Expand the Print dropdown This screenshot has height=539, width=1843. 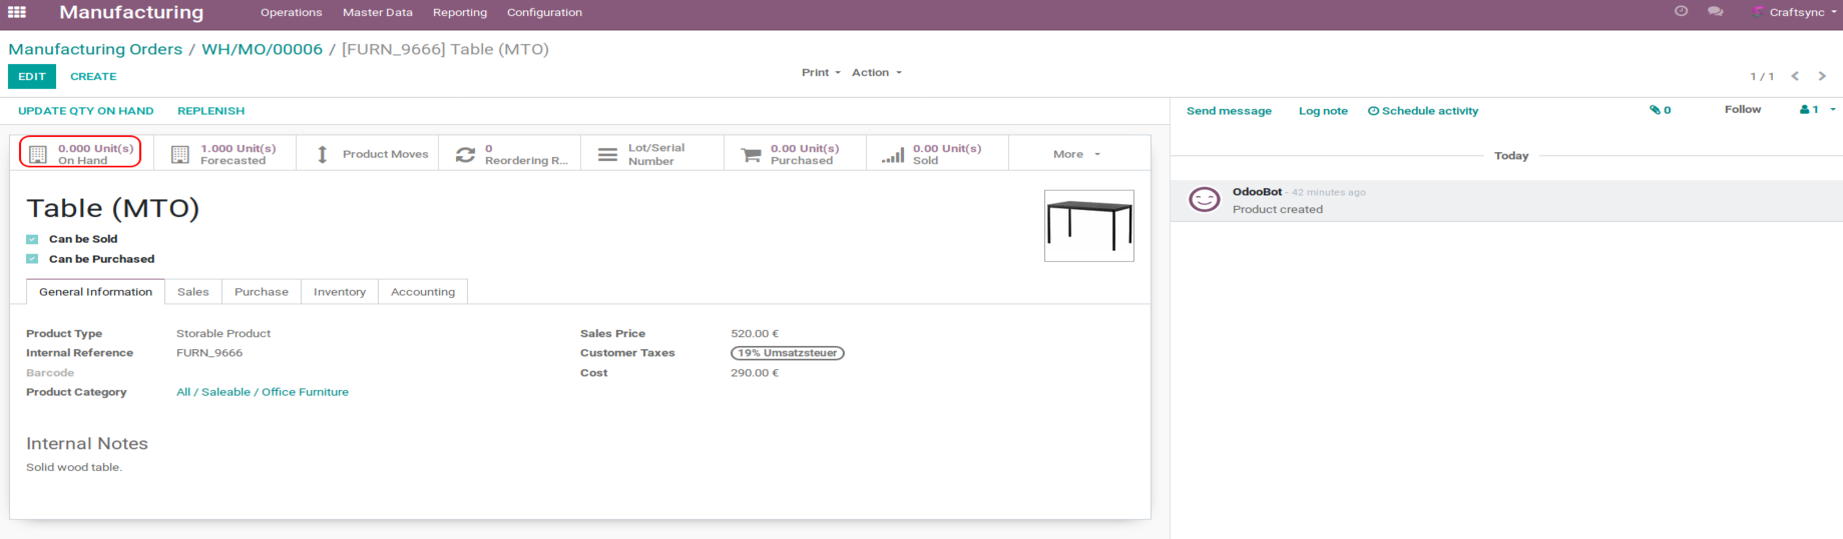[x=820, y=73]
